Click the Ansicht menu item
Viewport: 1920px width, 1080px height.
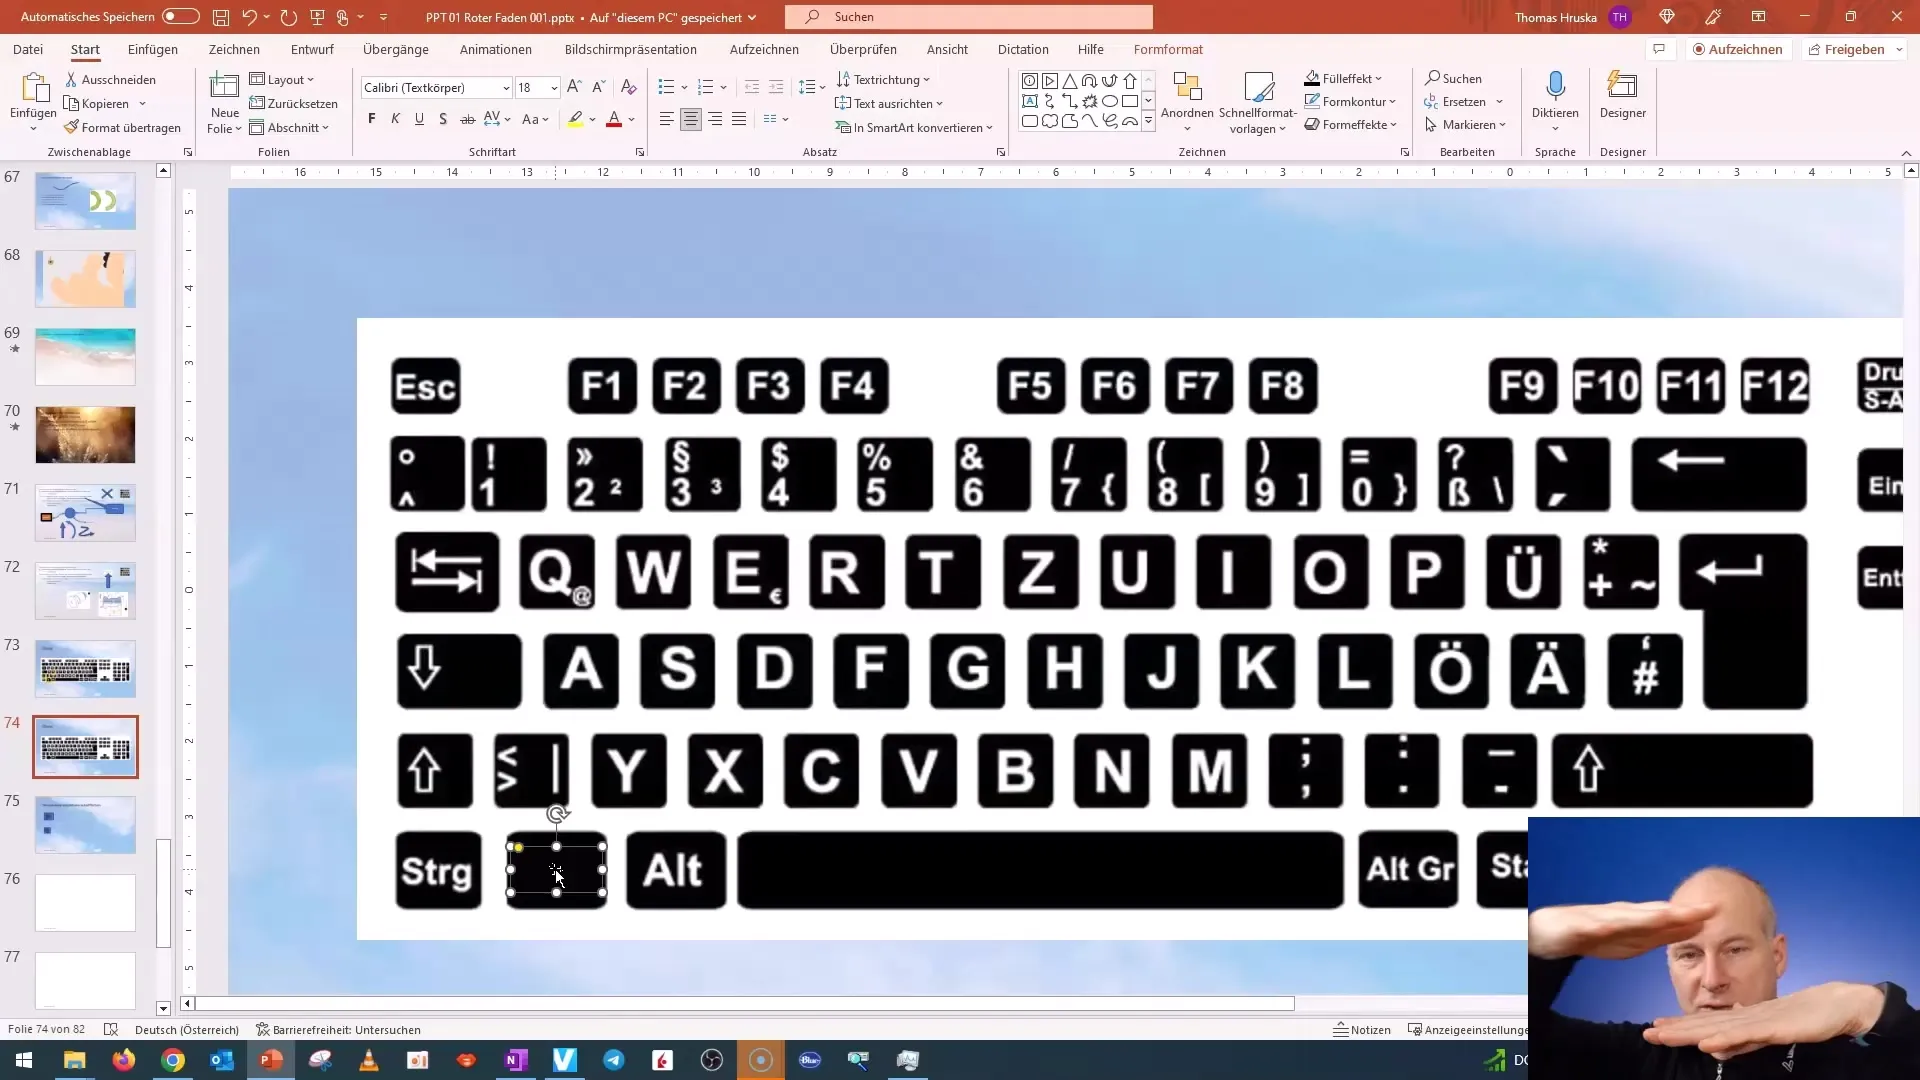click(x=947, y=49)
